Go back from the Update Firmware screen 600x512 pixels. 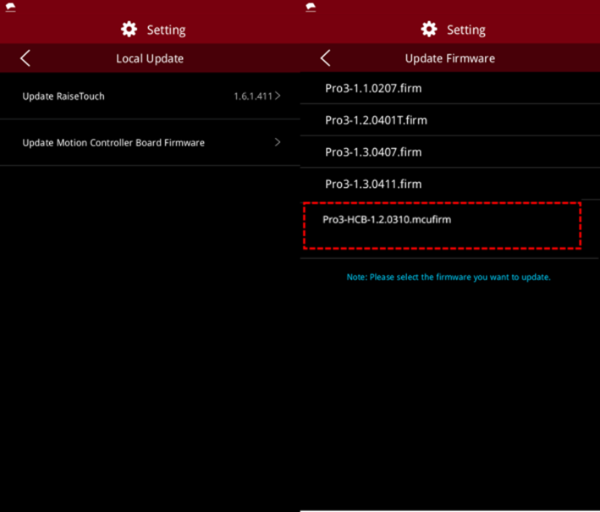[x=325, y=59]
